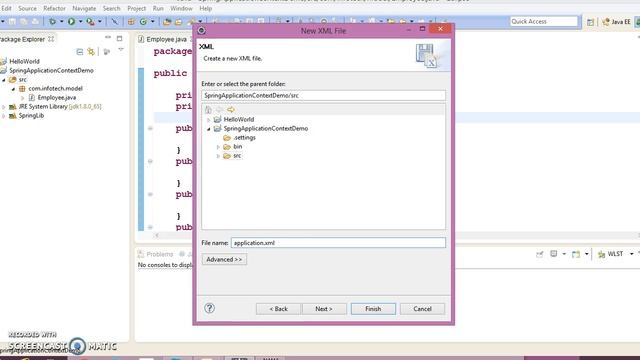Click the Open Type toolbar icon

tap(167, 22)
